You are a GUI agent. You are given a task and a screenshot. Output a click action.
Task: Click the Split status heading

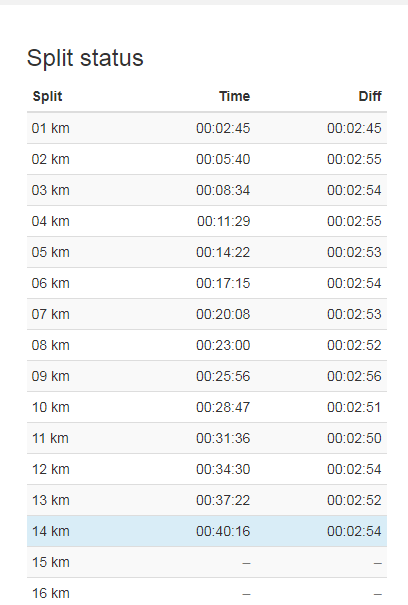(85, 58)
